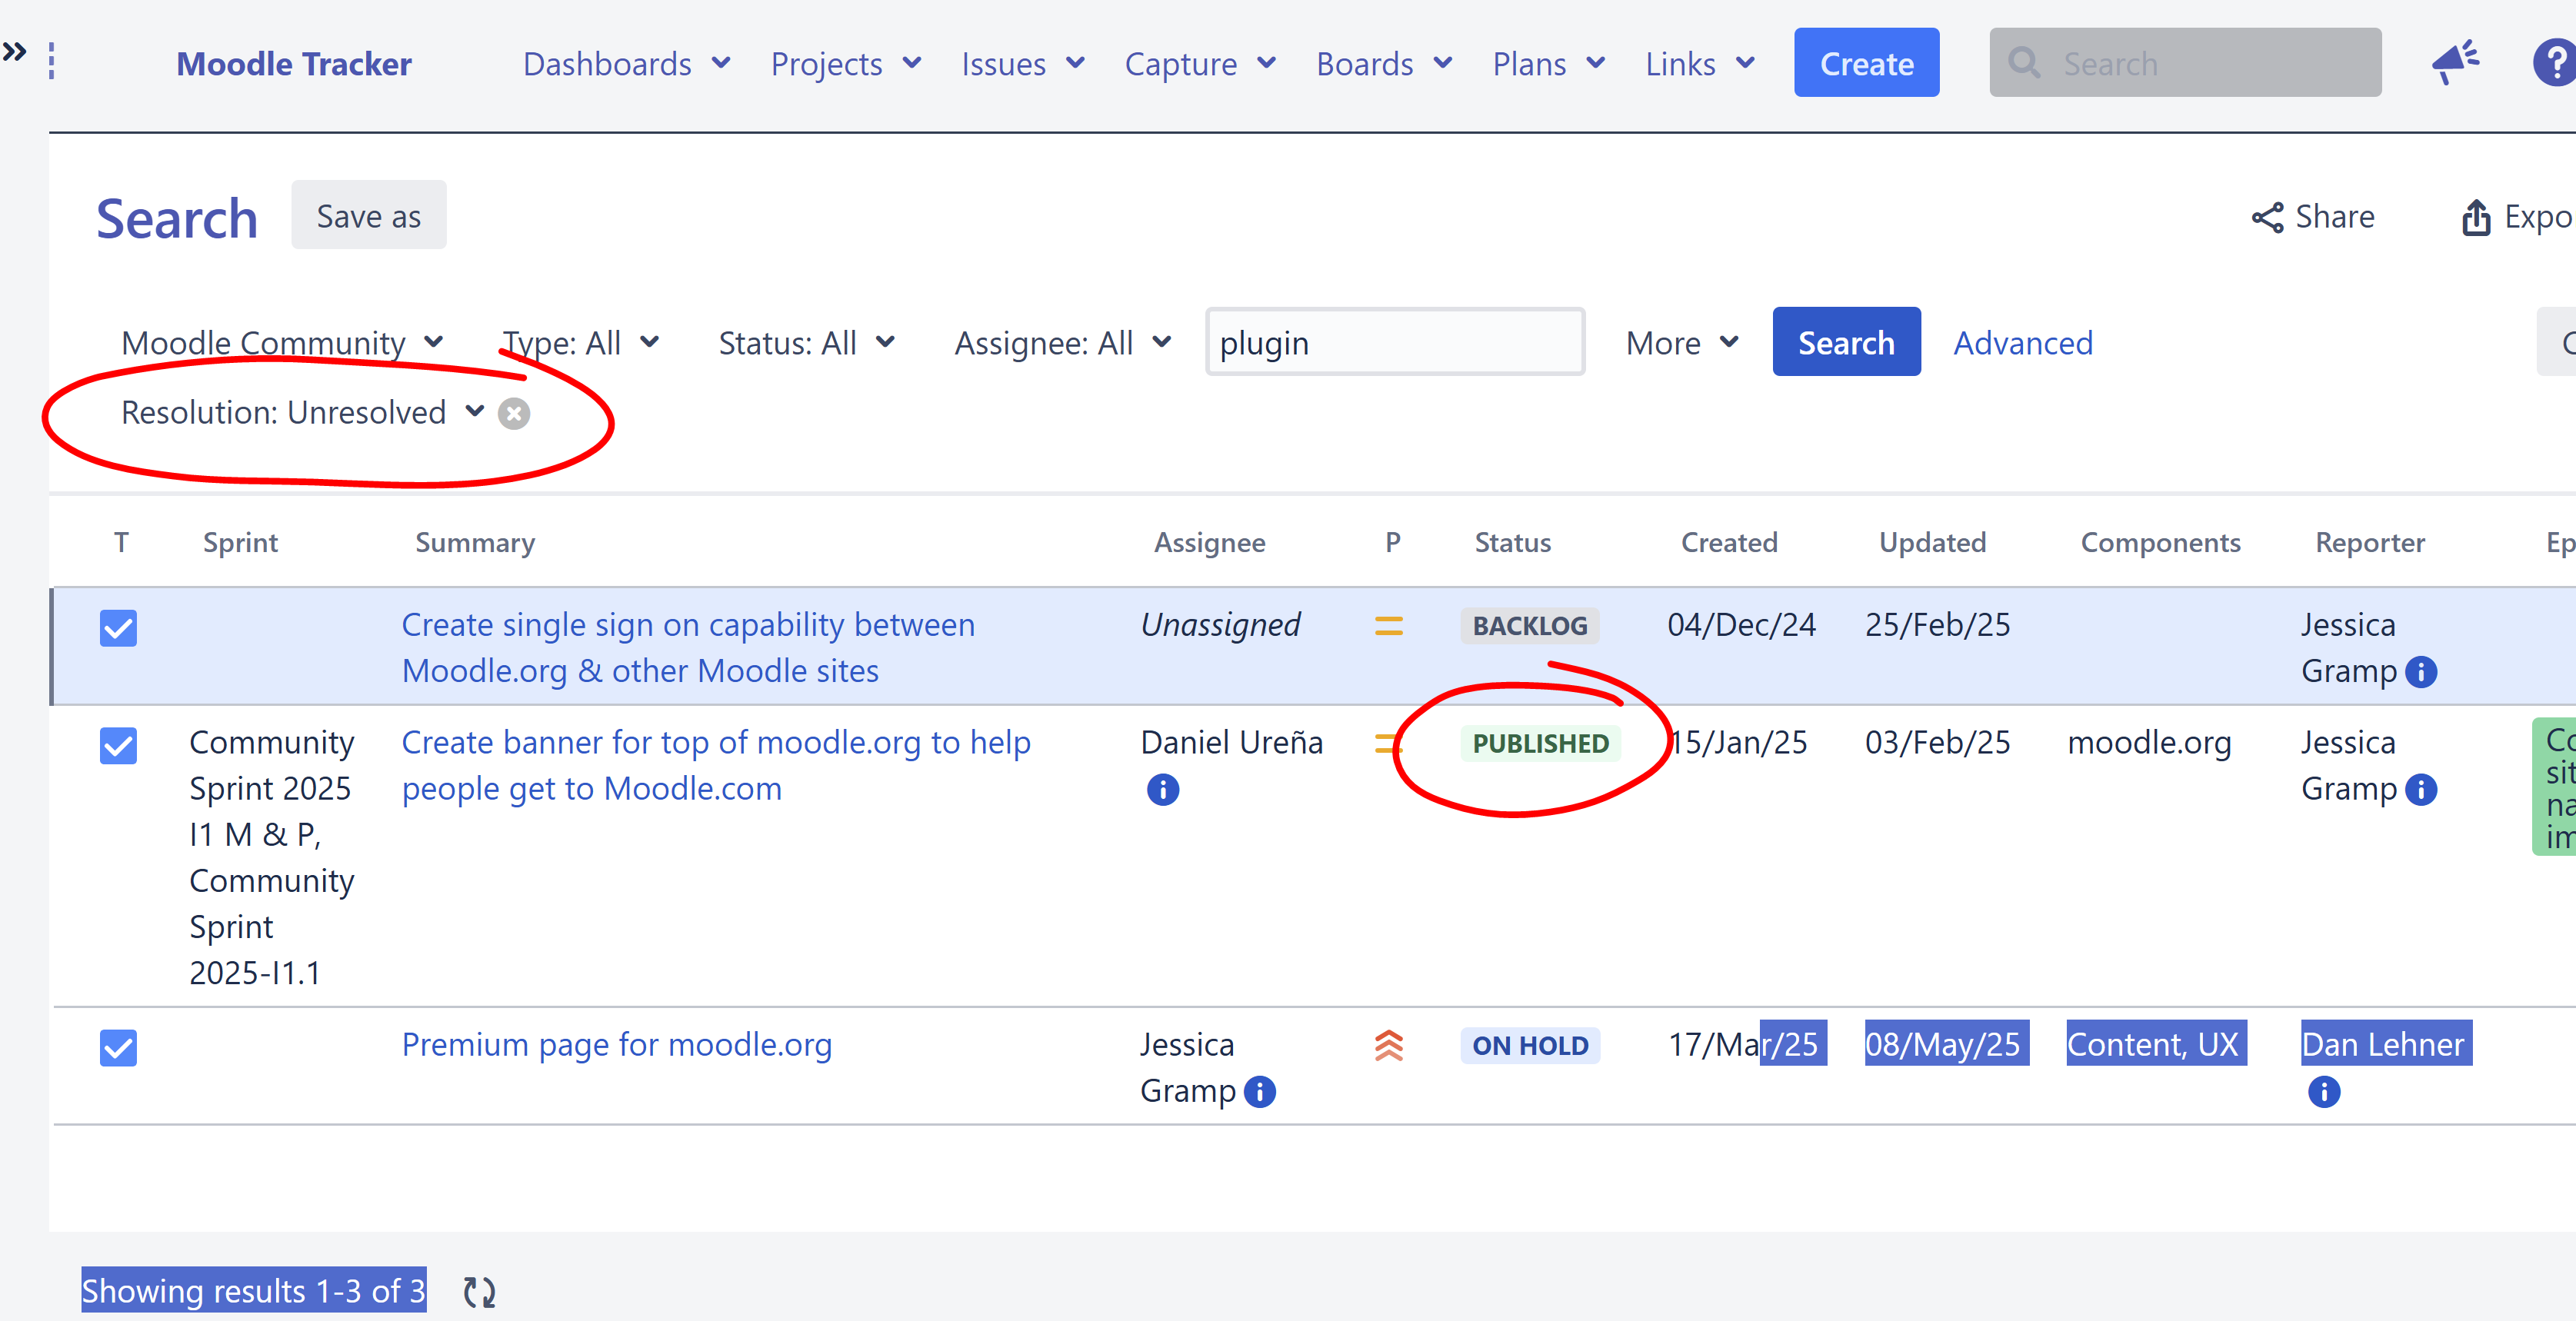The width and height of the screenshot is (2576, 1321).
Task: Open the Dashboards menu
Action: coord(626,63)
